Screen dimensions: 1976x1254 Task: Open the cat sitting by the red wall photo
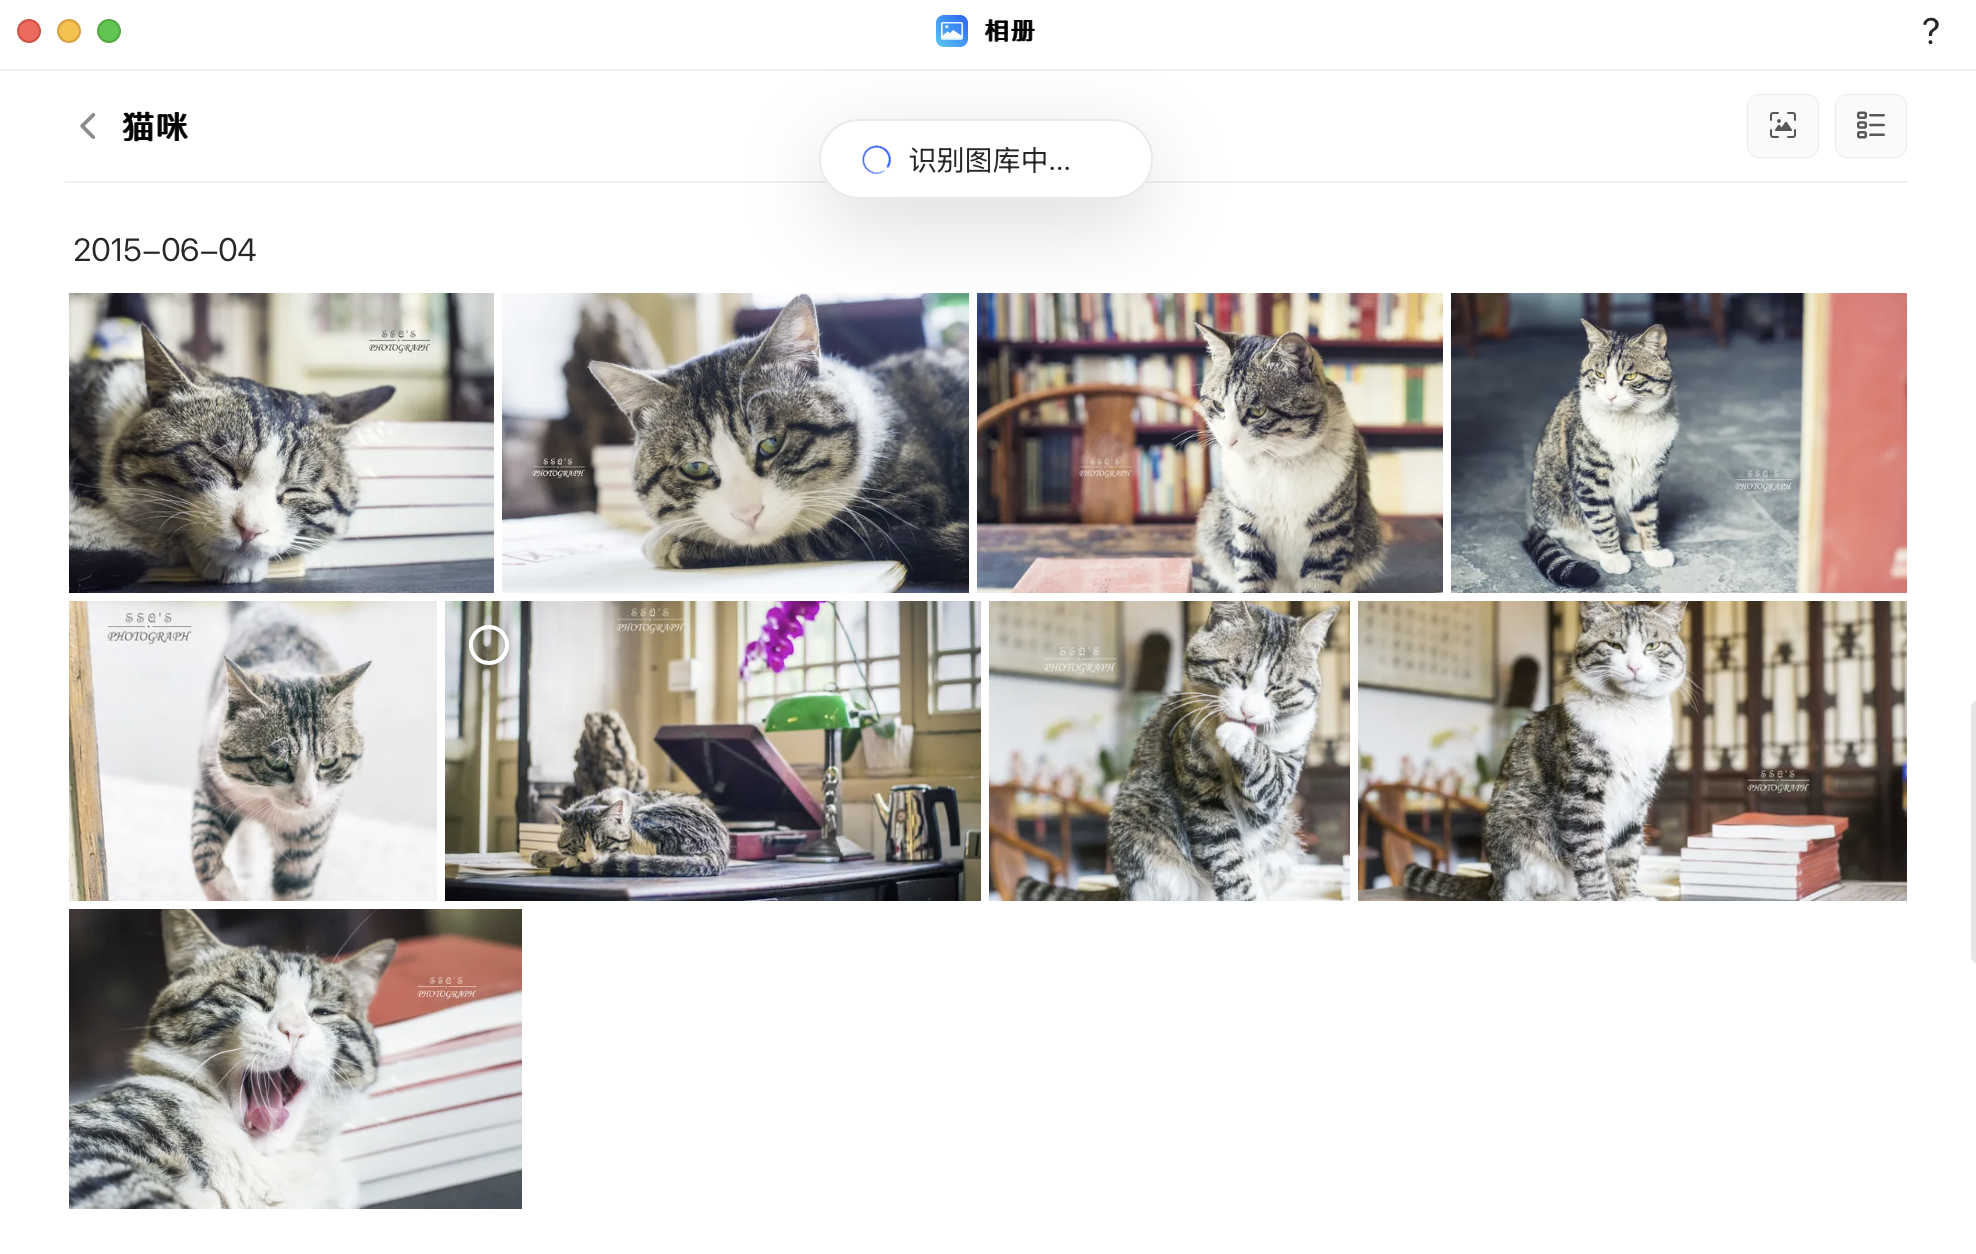pyautogui.click(x=1678, y=443)
